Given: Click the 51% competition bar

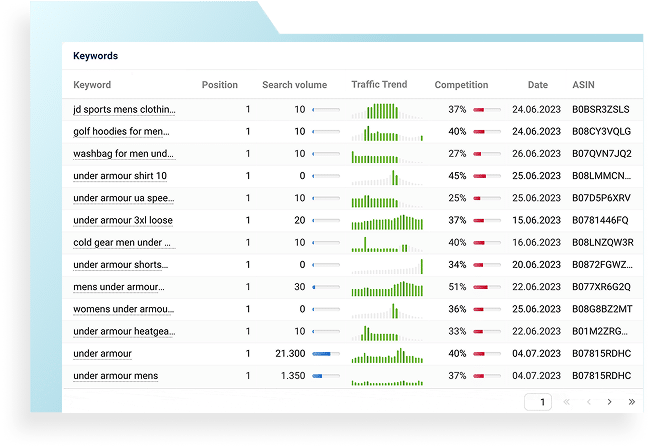Looking at the screenshot, I should tap(486, 287).
